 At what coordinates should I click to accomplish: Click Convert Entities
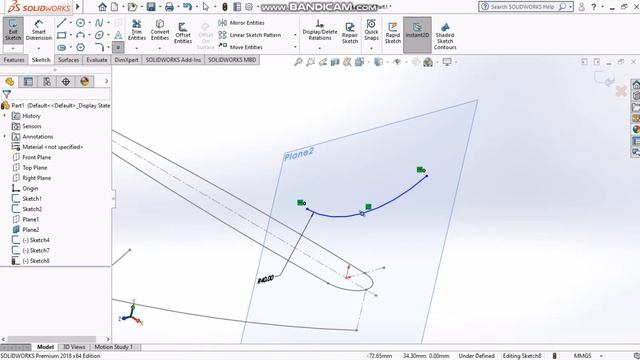(x=160, y=30)
